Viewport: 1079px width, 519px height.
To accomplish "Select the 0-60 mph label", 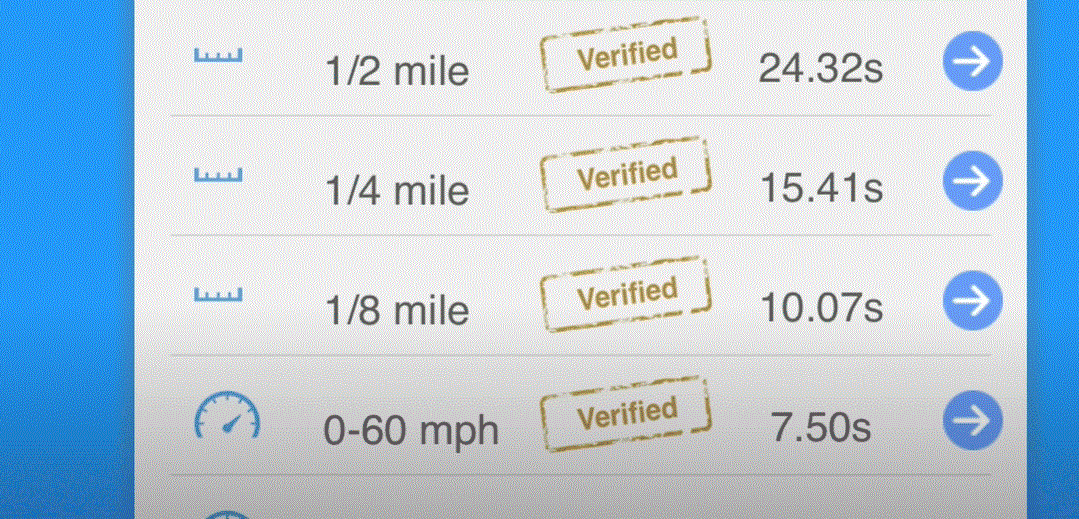I will 411,431.
